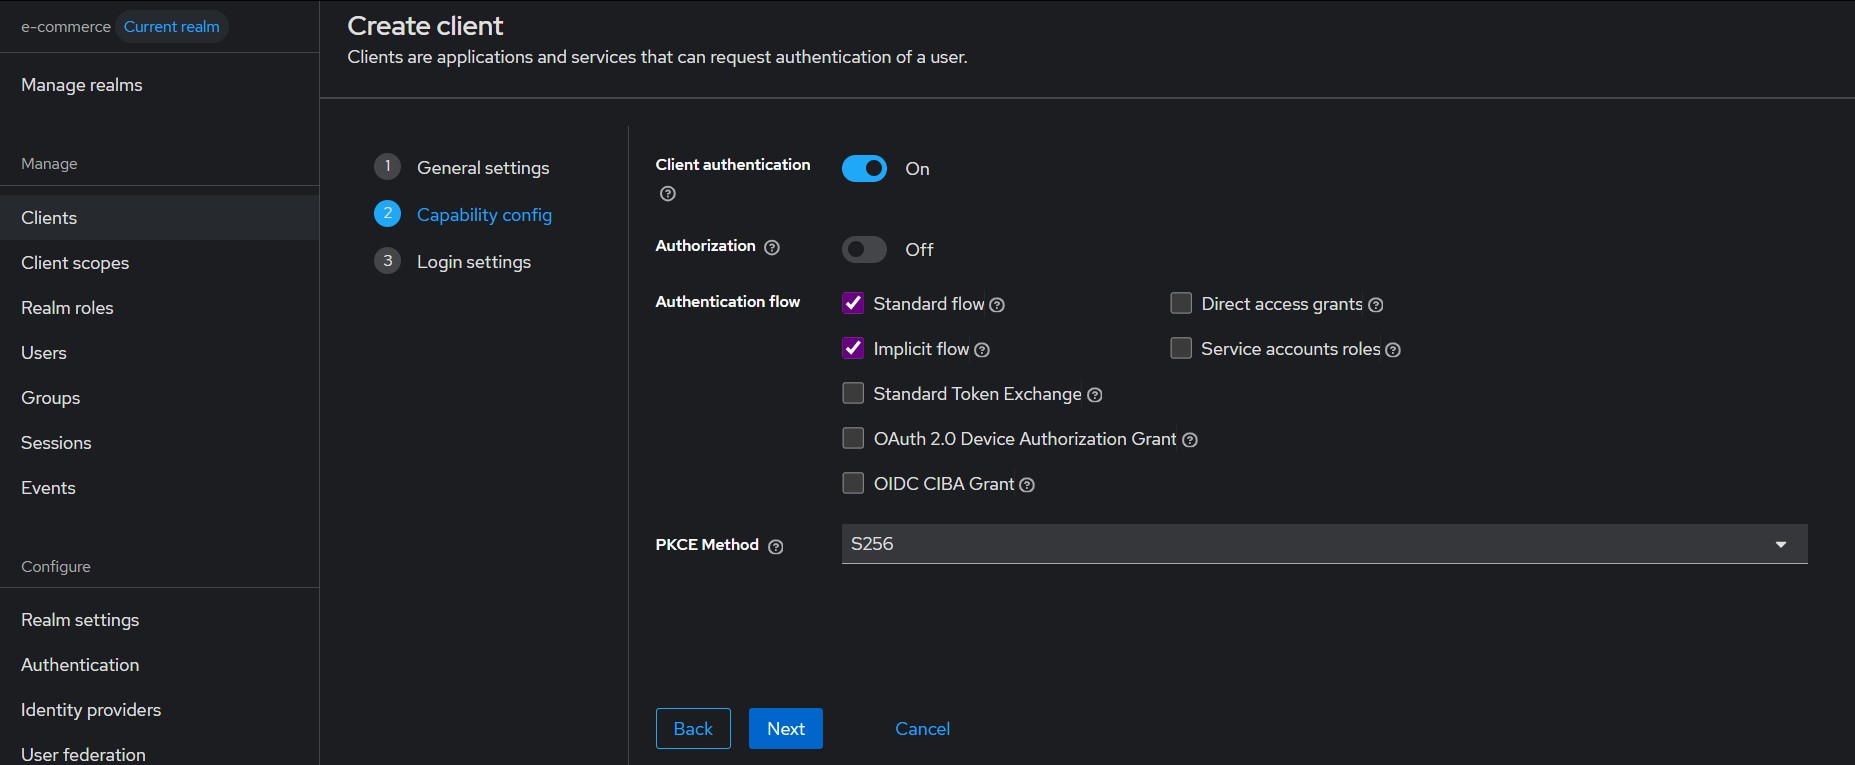
Task: Open help tooltip for Standard flow
Action: pos(997,305)
